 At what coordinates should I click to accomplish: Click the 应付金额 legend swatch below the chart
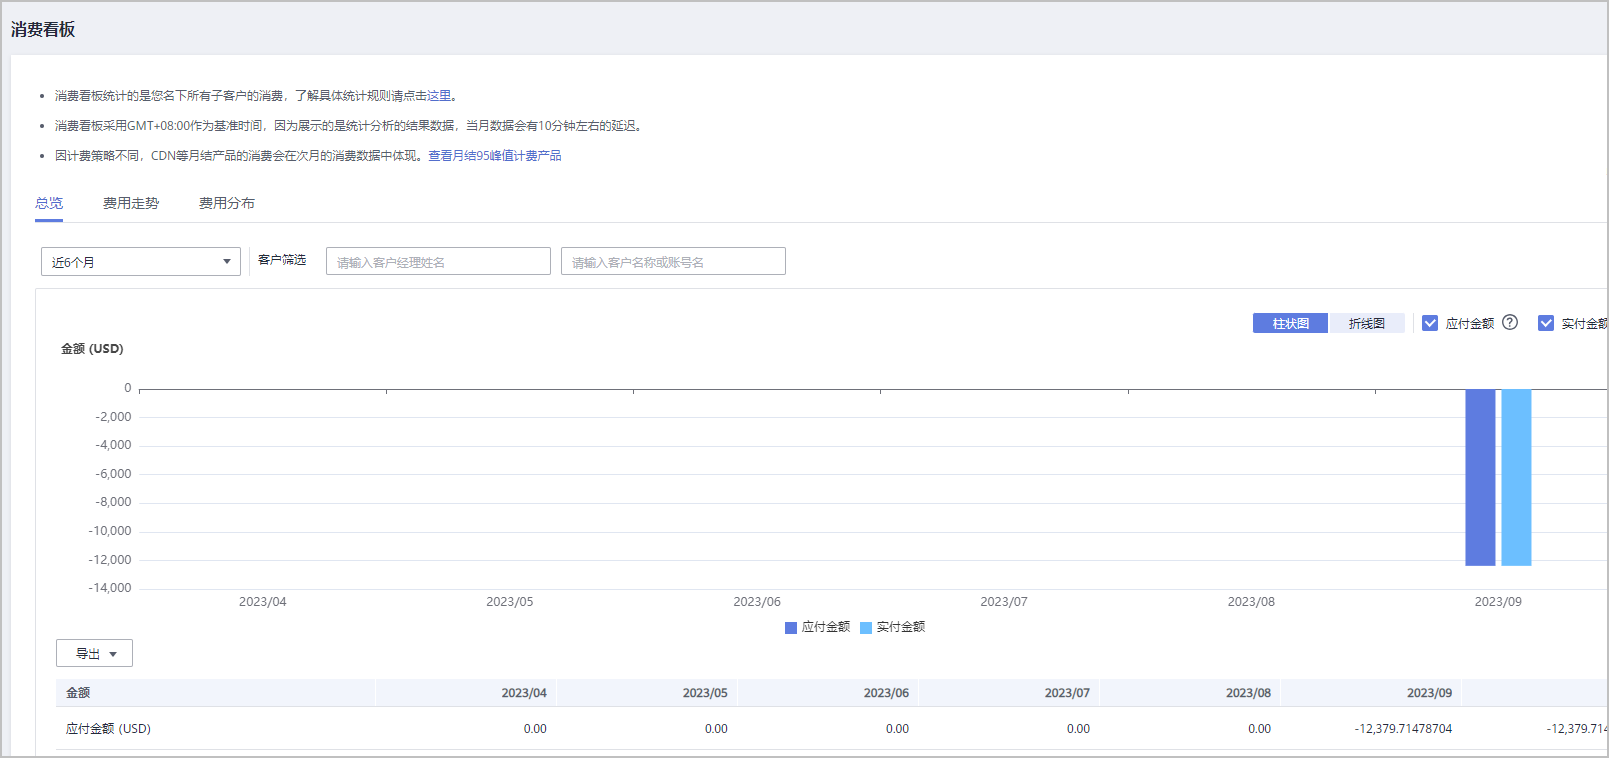tap(791, 628)
